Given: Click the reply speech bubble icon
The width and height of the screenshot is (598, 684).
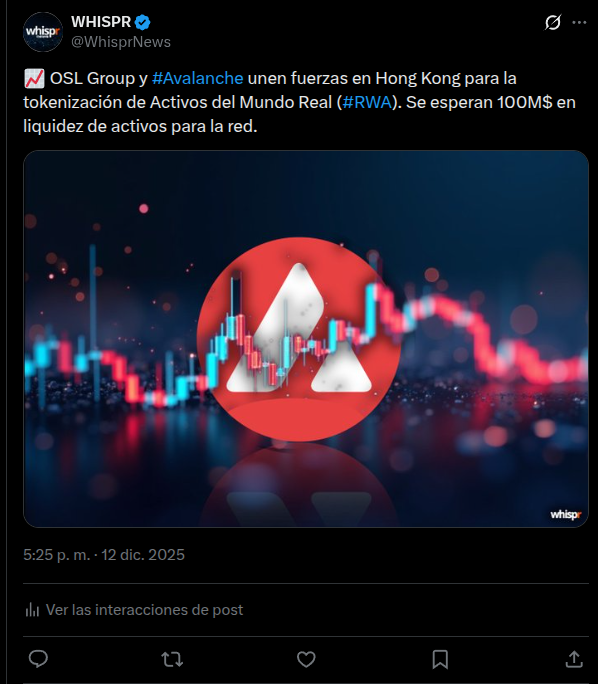Looking at the screenshot, I should (38, 659).
